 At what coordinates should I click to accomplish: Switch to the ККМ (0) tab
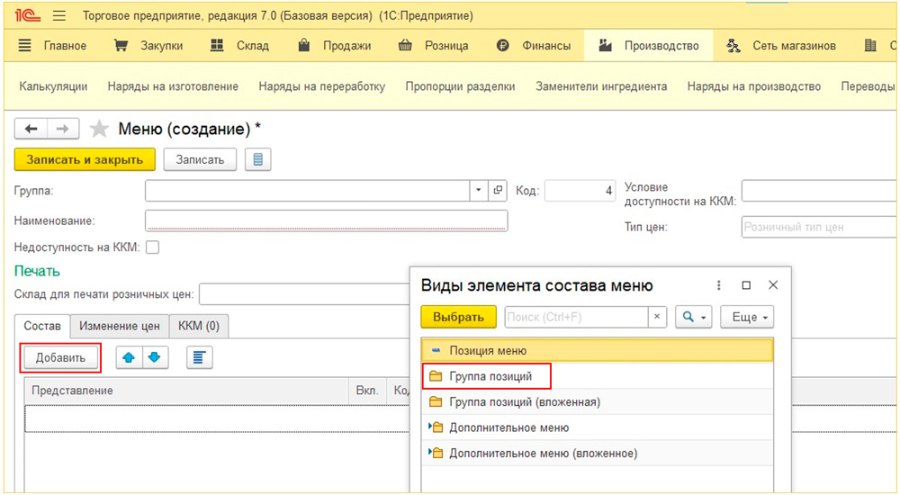click(x=199, y=326)
